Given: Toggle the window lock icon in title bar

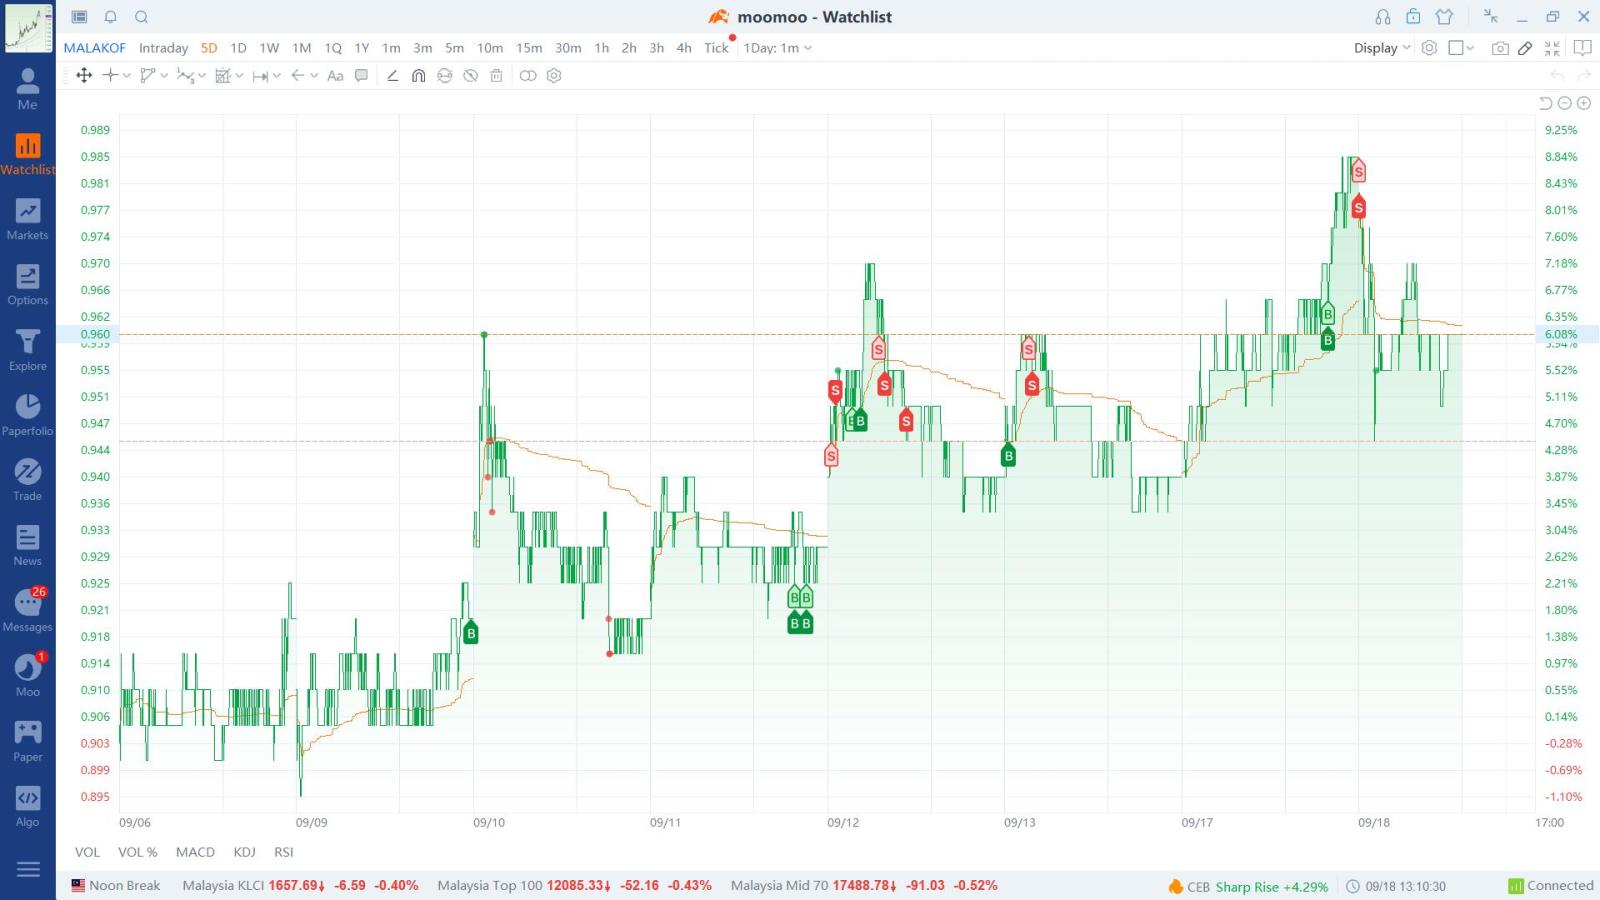Looking at the screenshot, I should coord(1413,17).
